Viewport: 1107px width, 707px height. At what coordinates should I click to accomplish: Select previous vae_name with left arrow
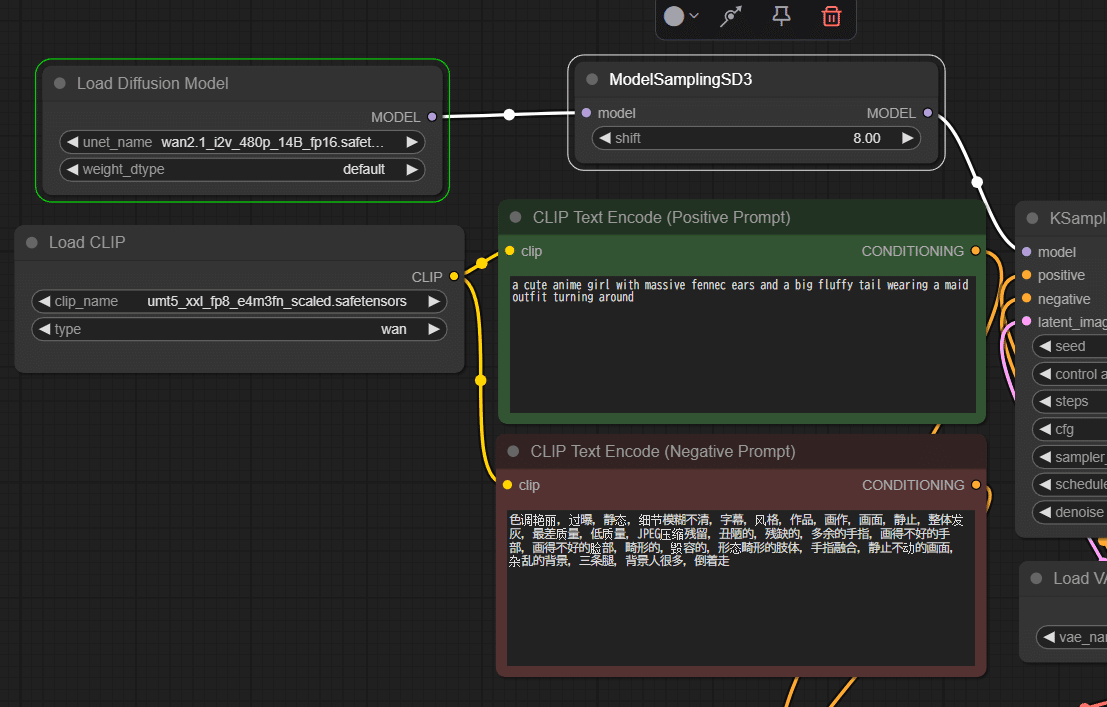(1049, 637)
